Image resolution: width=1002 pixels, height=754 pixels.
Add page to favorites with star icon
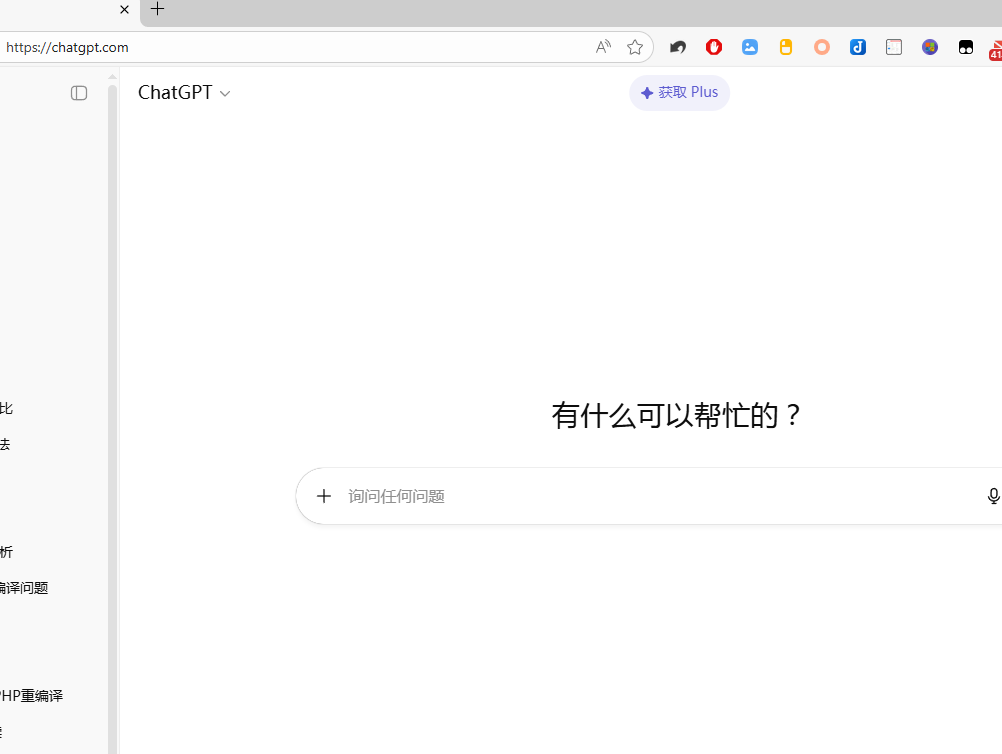(634, 47)
